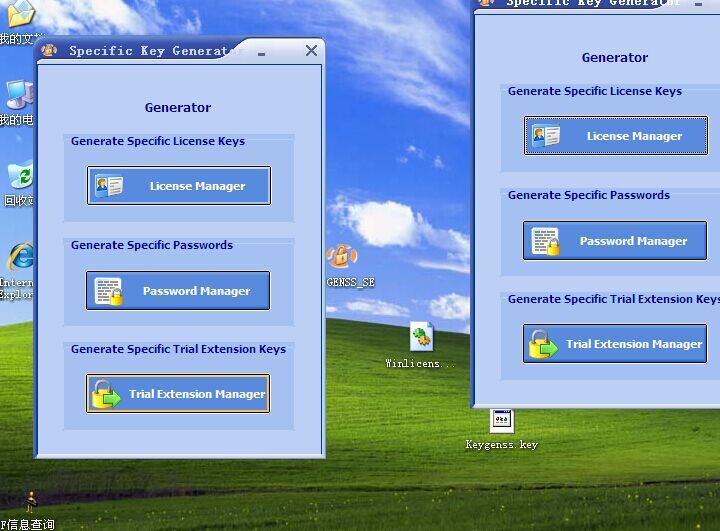Click 'Generate Specific License Keys' label in left window
The width and height of the screenshot is (720, 531).
158,141
